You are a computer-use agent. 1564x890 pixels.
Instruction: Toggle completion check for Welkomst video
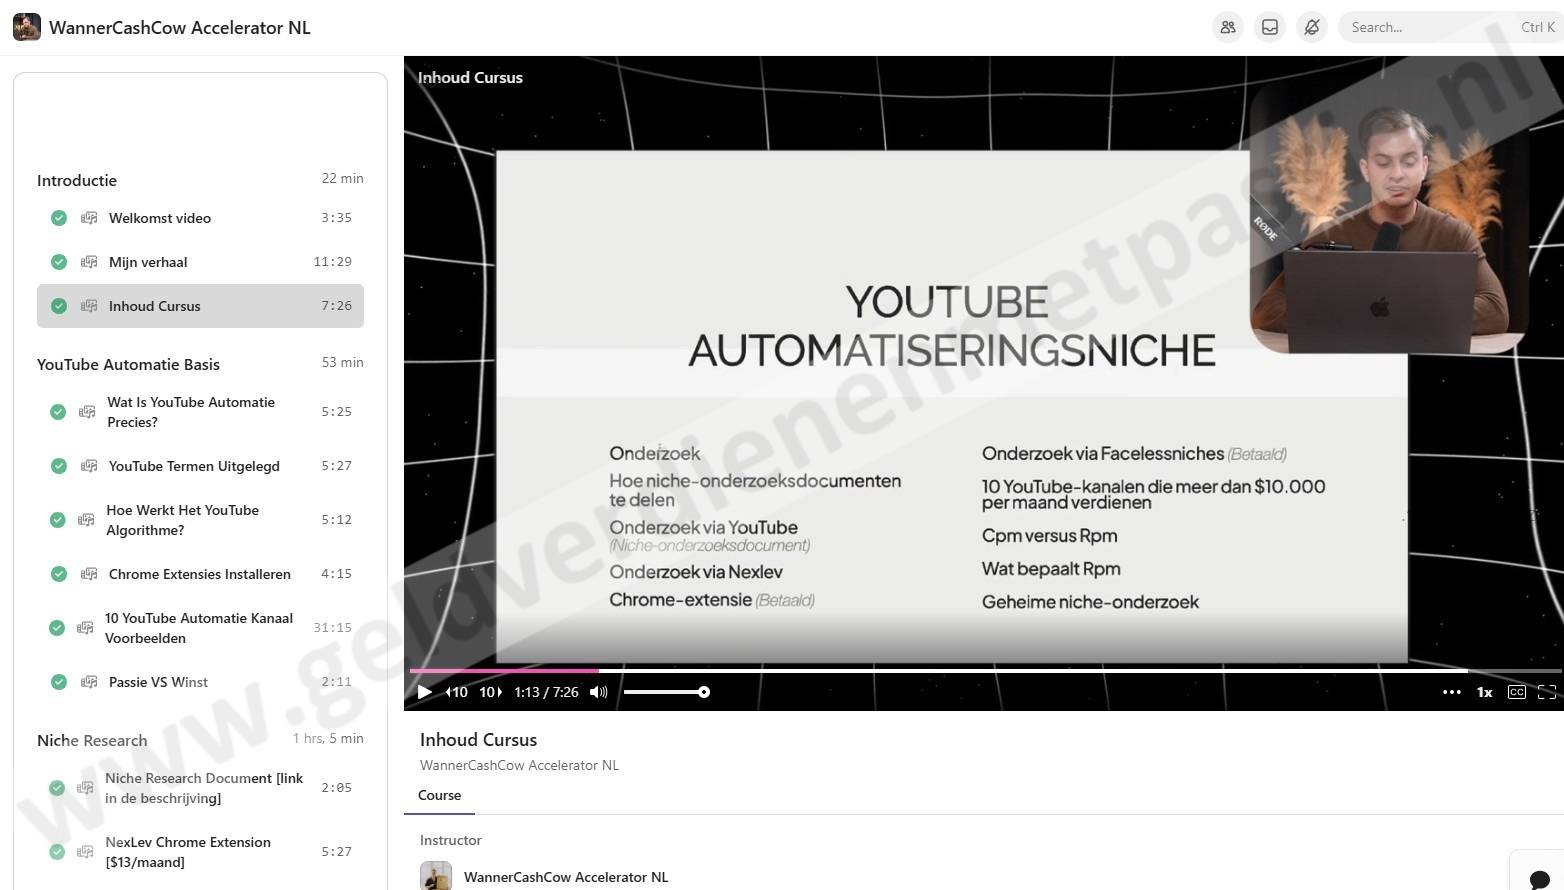point(59,218)
